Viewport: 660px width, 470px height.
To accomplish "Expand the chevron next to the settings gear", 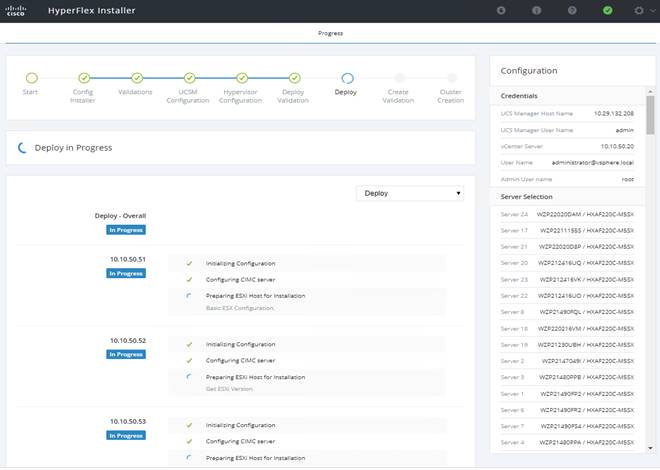I will point(653,11).
